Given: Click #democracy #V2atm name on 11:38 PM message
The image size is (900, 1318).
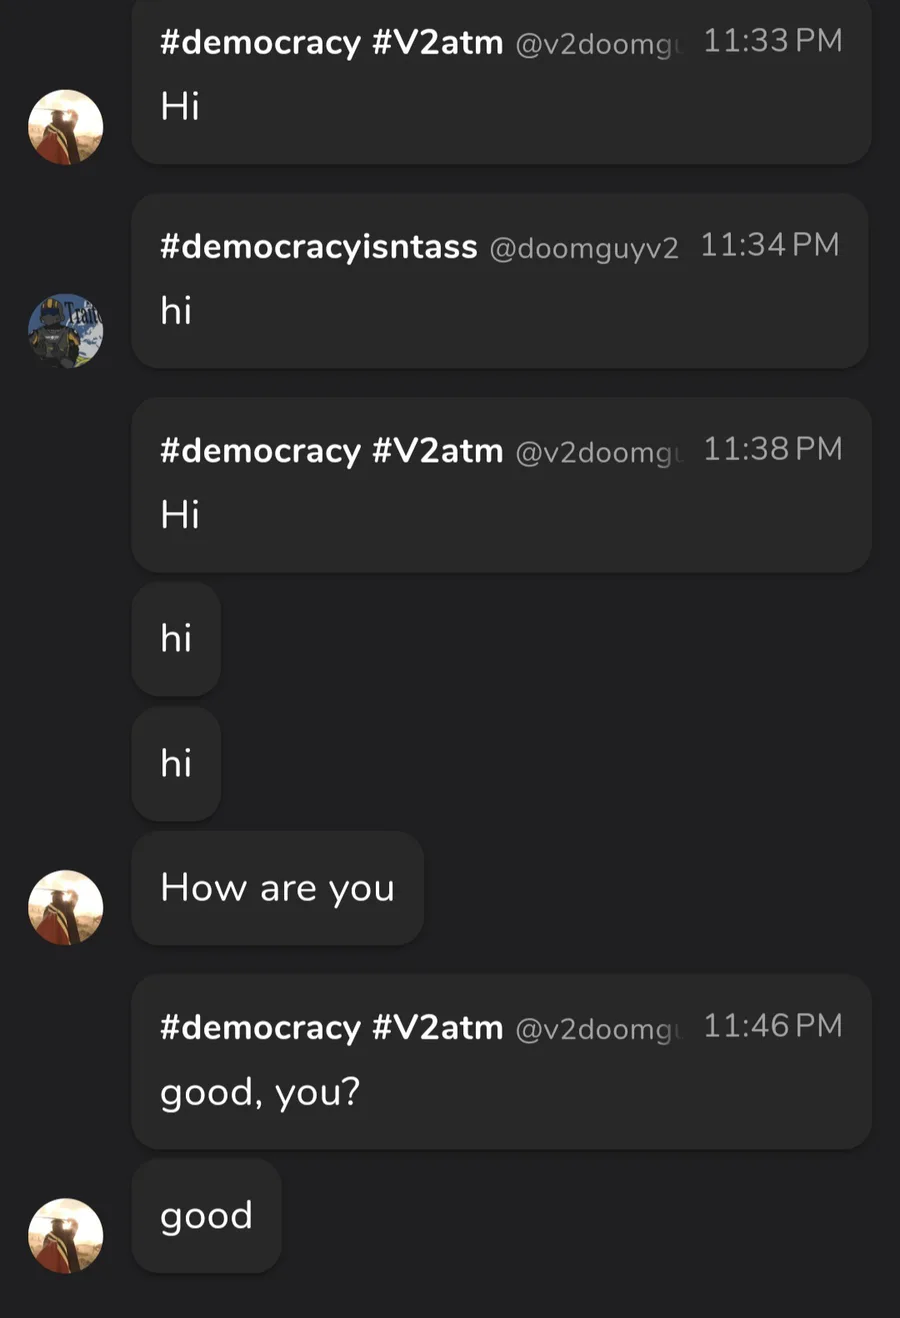Looking at the screenshot, I should [331, 451].
